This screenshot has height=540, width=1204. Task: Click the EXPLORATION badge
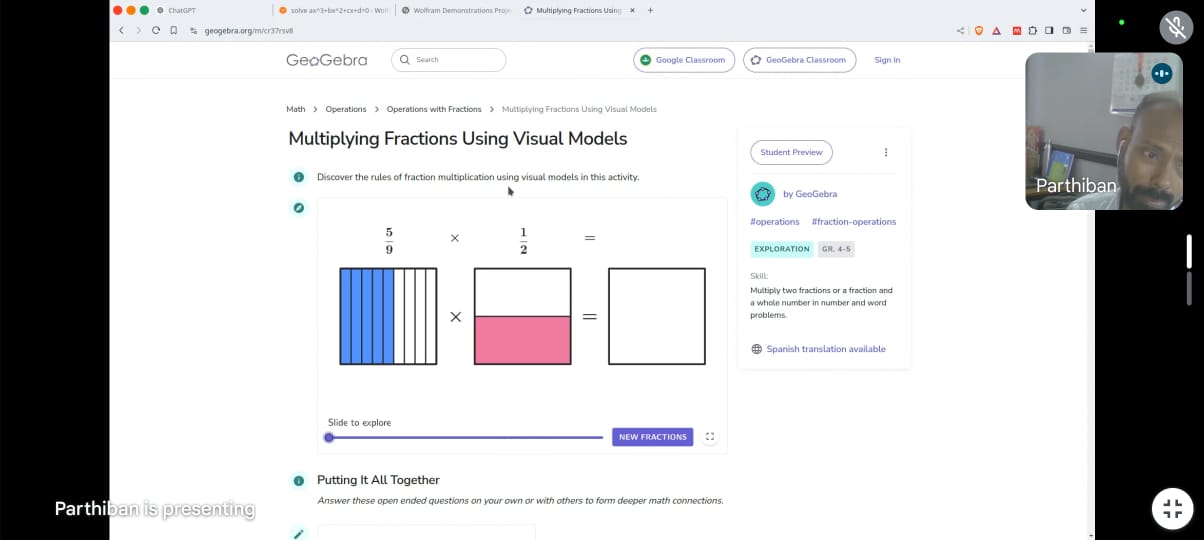[782, 249]
